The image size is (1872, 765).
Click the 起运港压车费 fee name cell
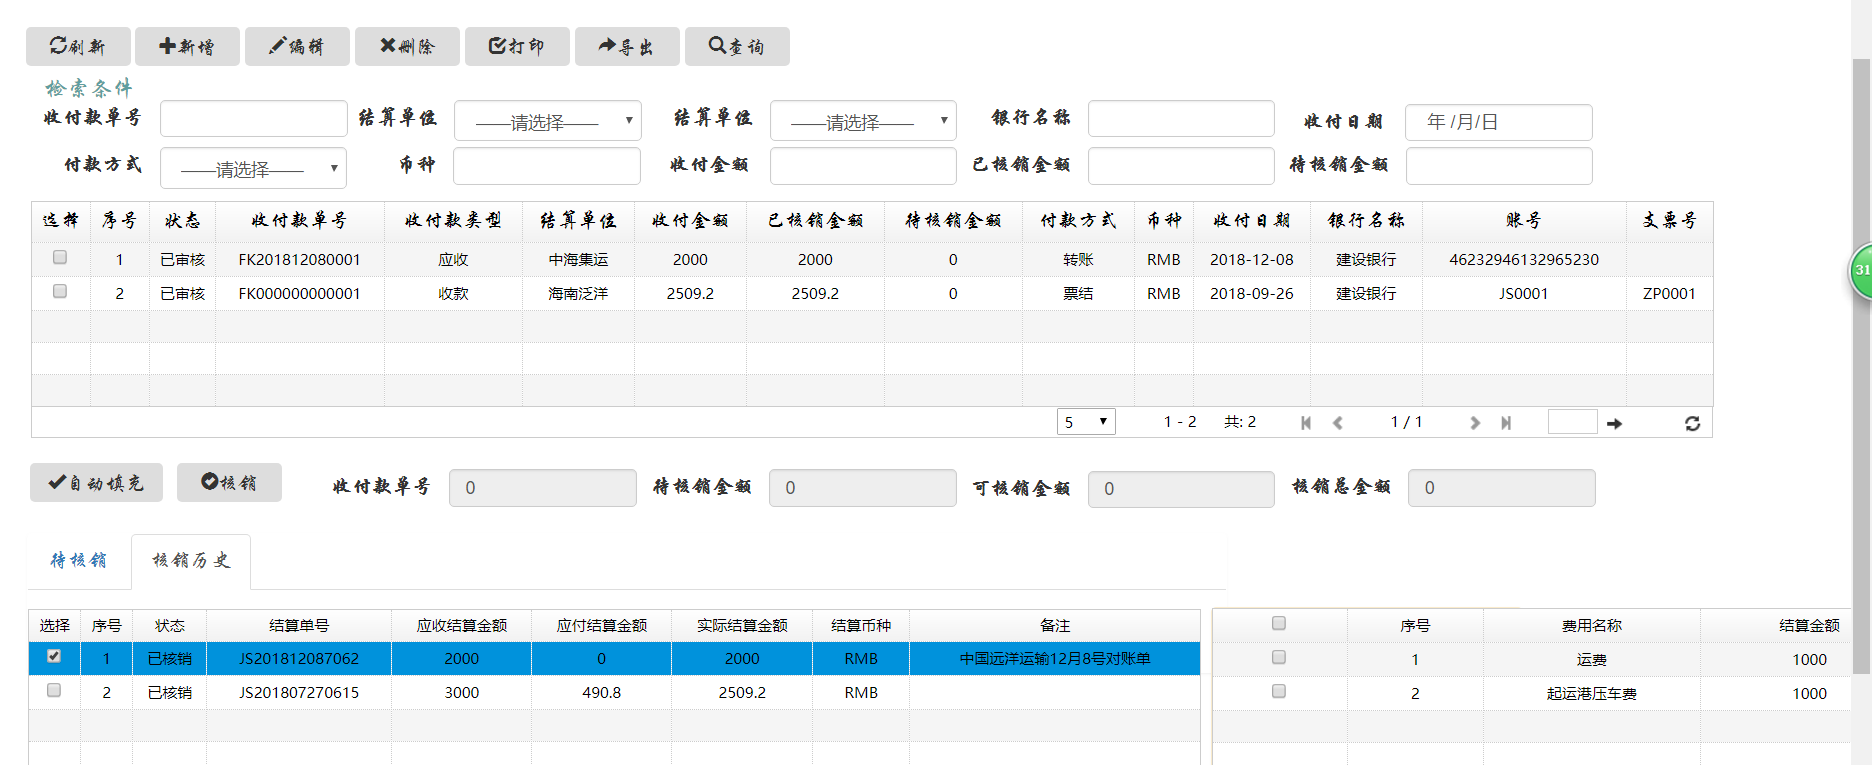(1592, 693)
